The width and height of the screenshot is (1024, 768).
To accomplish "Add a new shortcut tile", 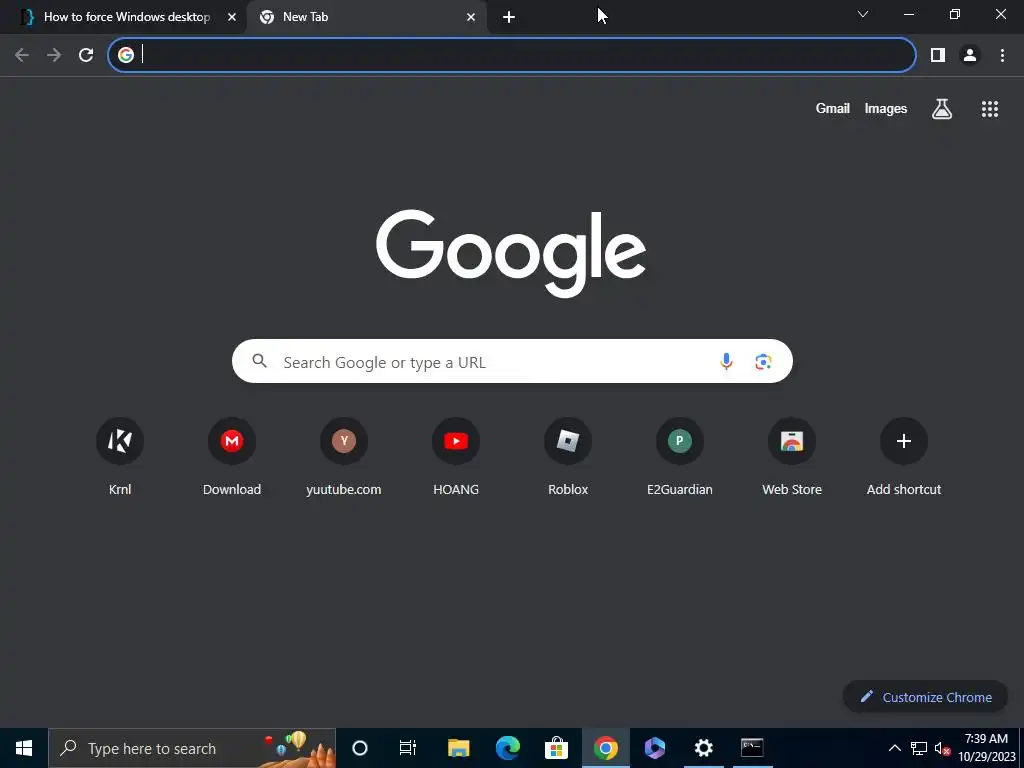I will point(903,457).
